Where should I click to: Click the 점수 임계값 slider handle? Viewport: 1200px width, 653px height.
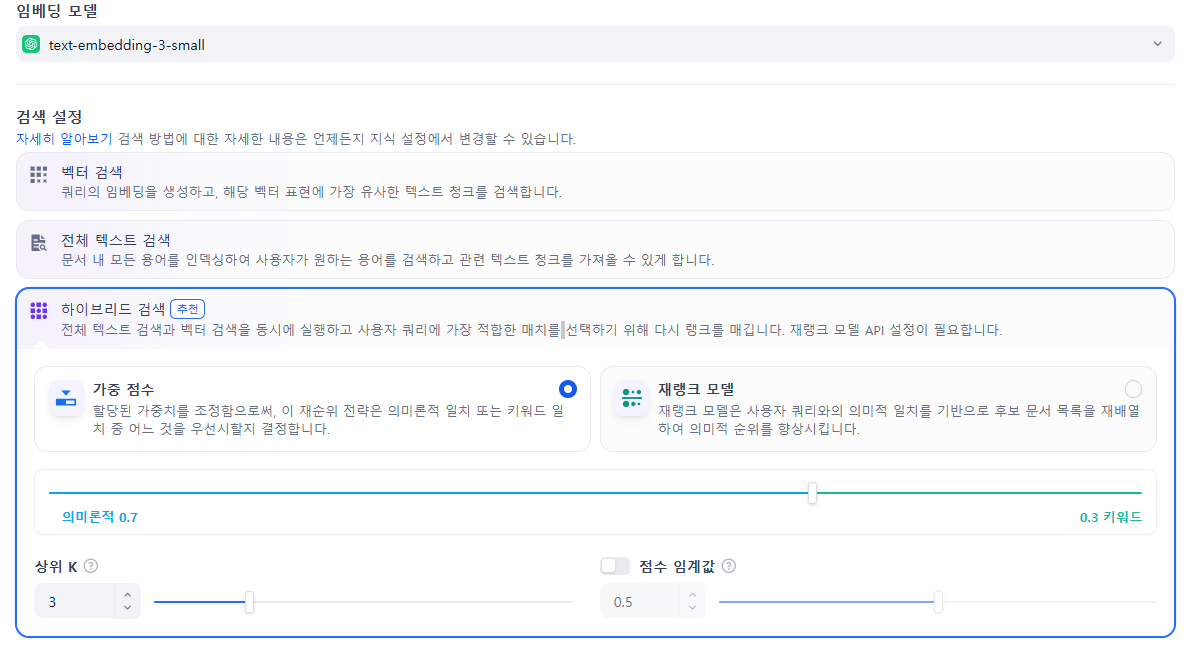(938, 602)
